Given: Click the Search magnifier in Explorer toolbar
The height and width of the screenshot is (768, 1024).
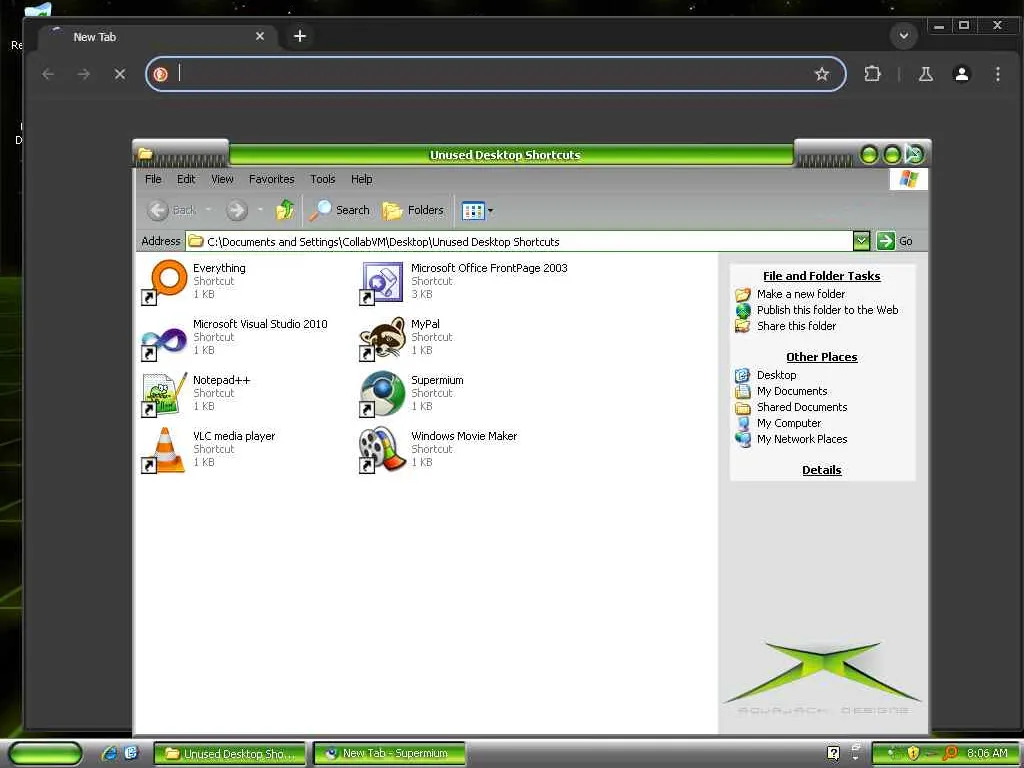Looking at the screenshot, I should point(339,210).
